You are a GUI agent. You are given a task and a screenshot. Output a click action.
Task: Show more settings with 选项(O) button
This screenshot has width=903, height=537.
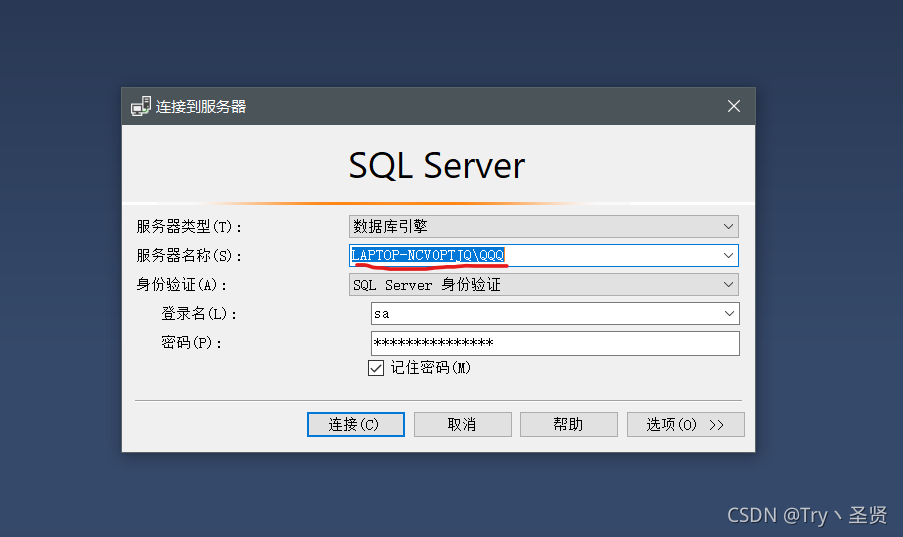click(x=685, y=425)
